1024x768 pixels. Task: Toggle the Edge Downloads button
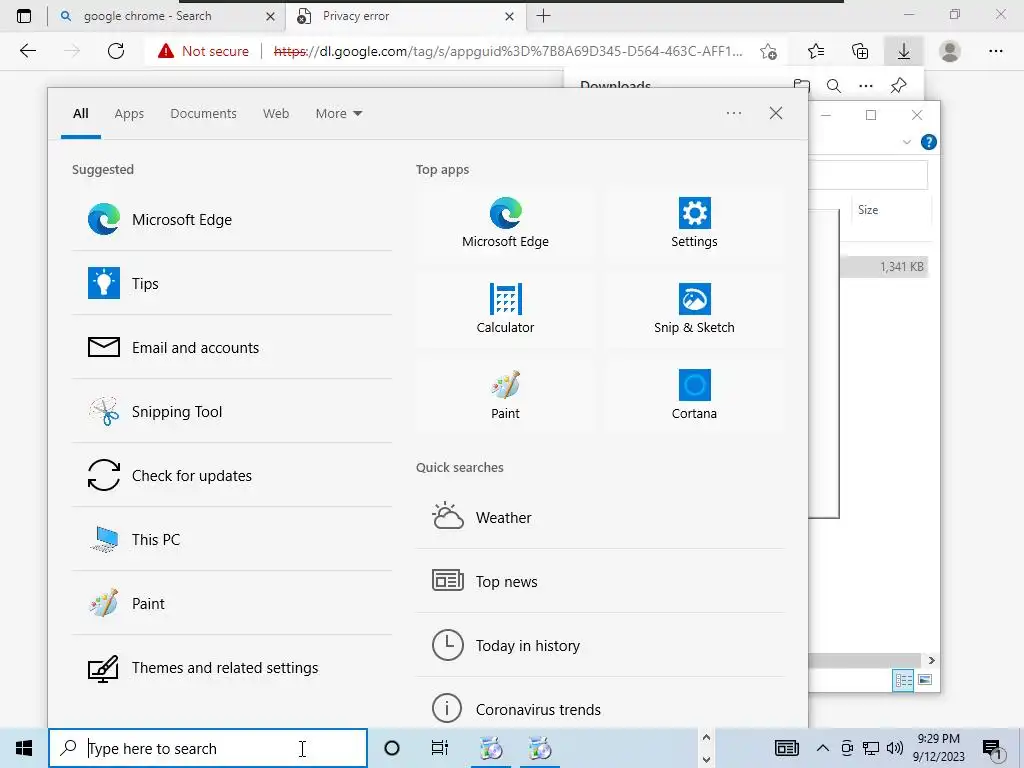(x=904, y=51)
